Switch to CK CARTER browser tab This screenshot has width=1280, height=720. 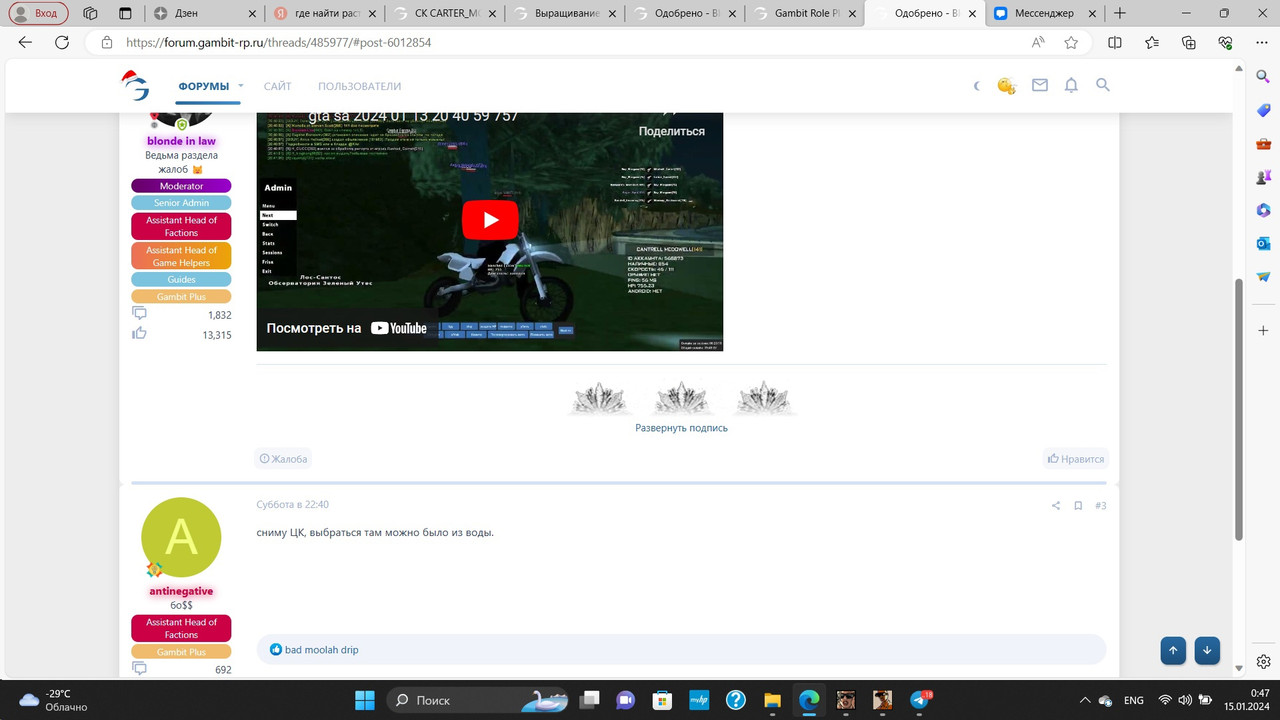tap(445, 14)
